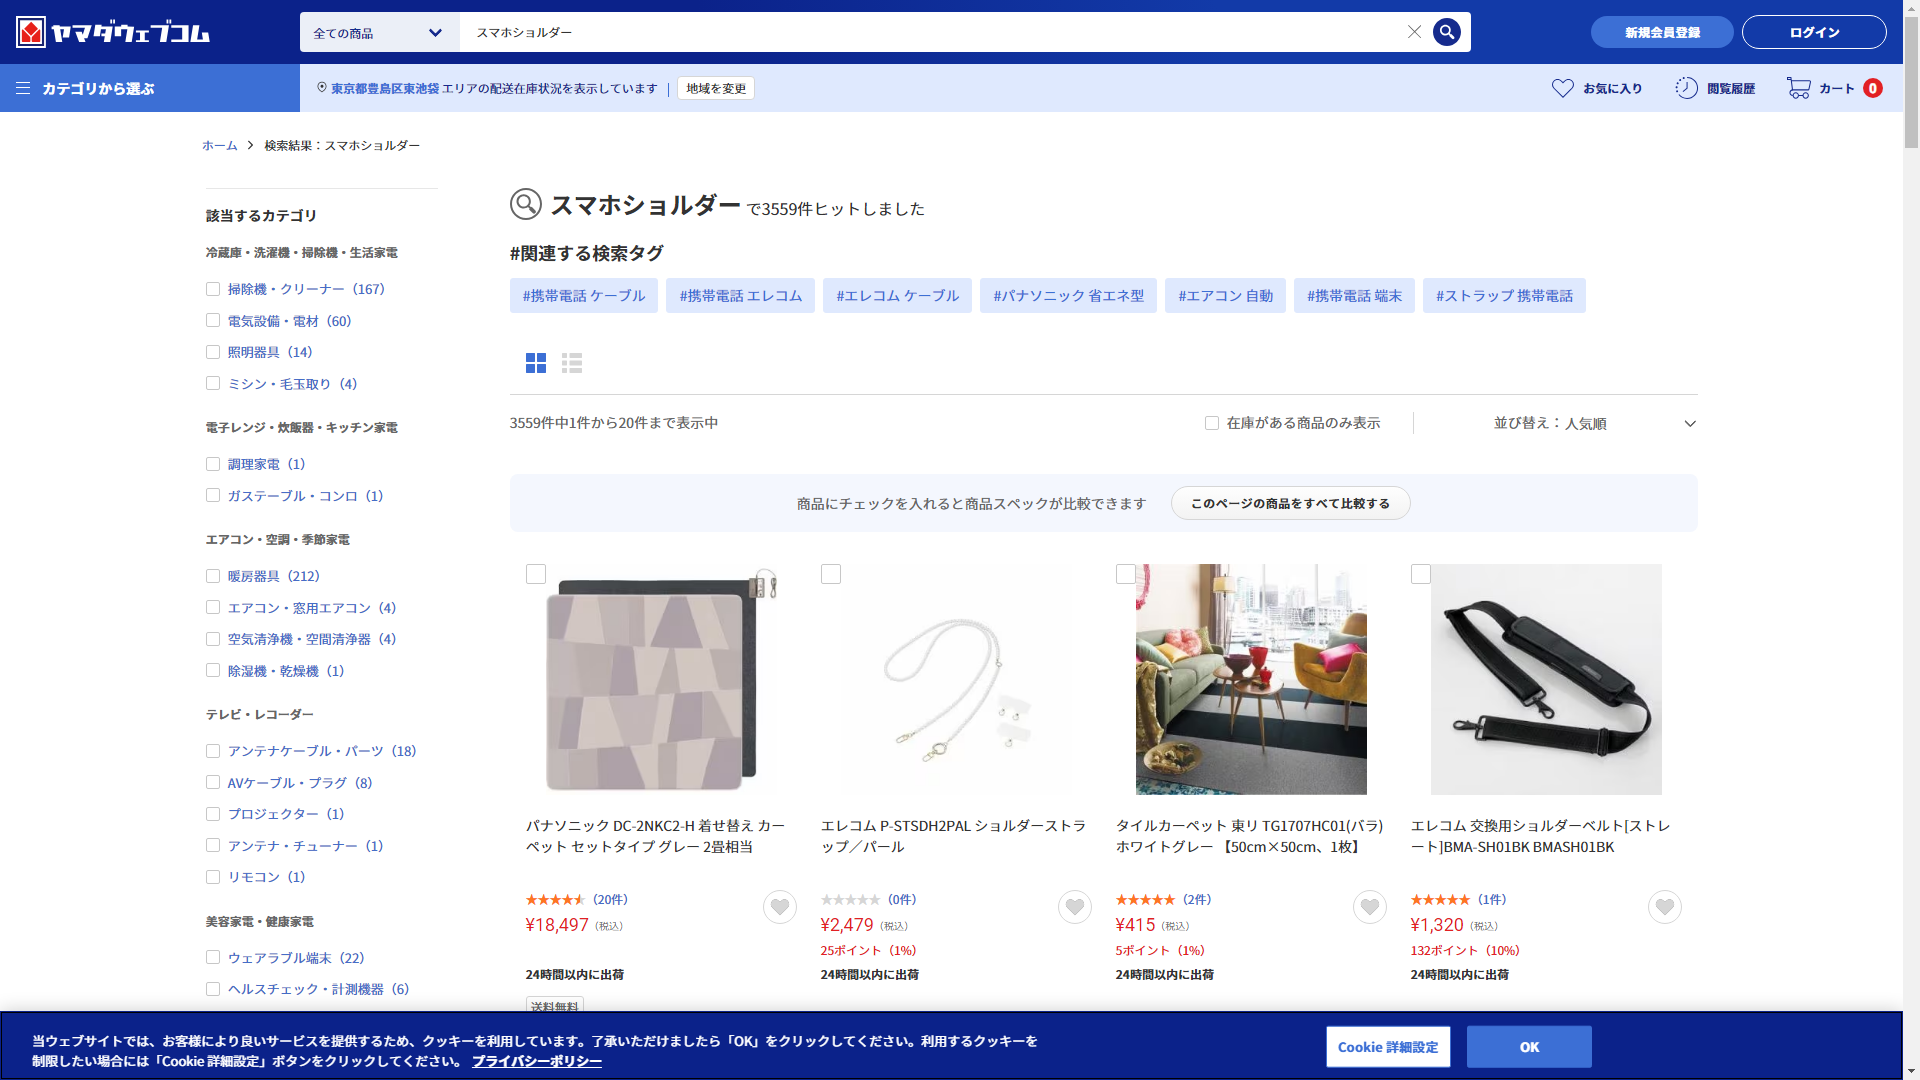Click 地域を変更 button
This screenshot has height=1080, width=1920.
pyautogui.click(x=716, y=88)
